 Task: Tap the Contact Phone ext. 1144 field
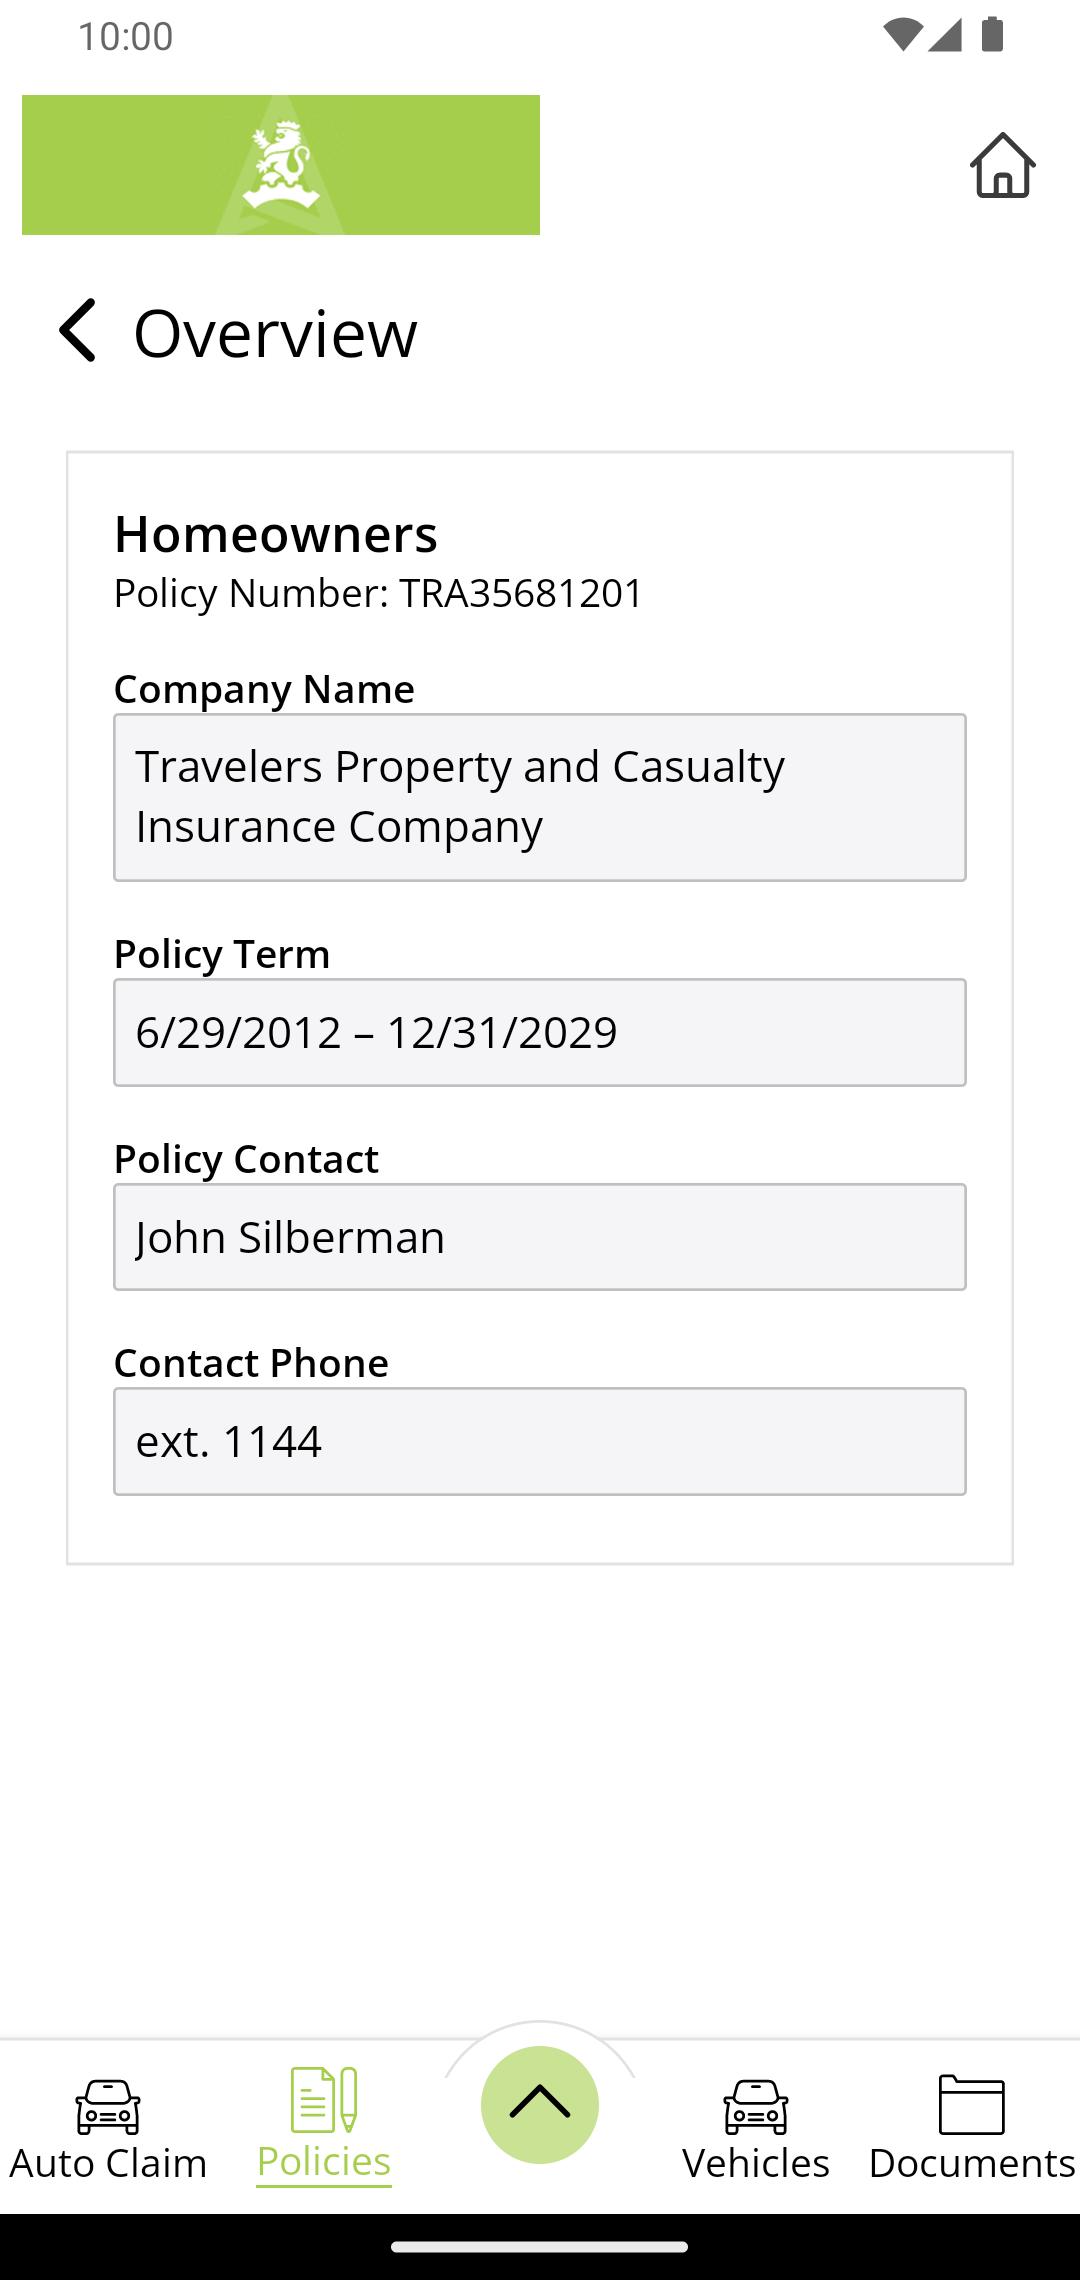pos(540,1441)
